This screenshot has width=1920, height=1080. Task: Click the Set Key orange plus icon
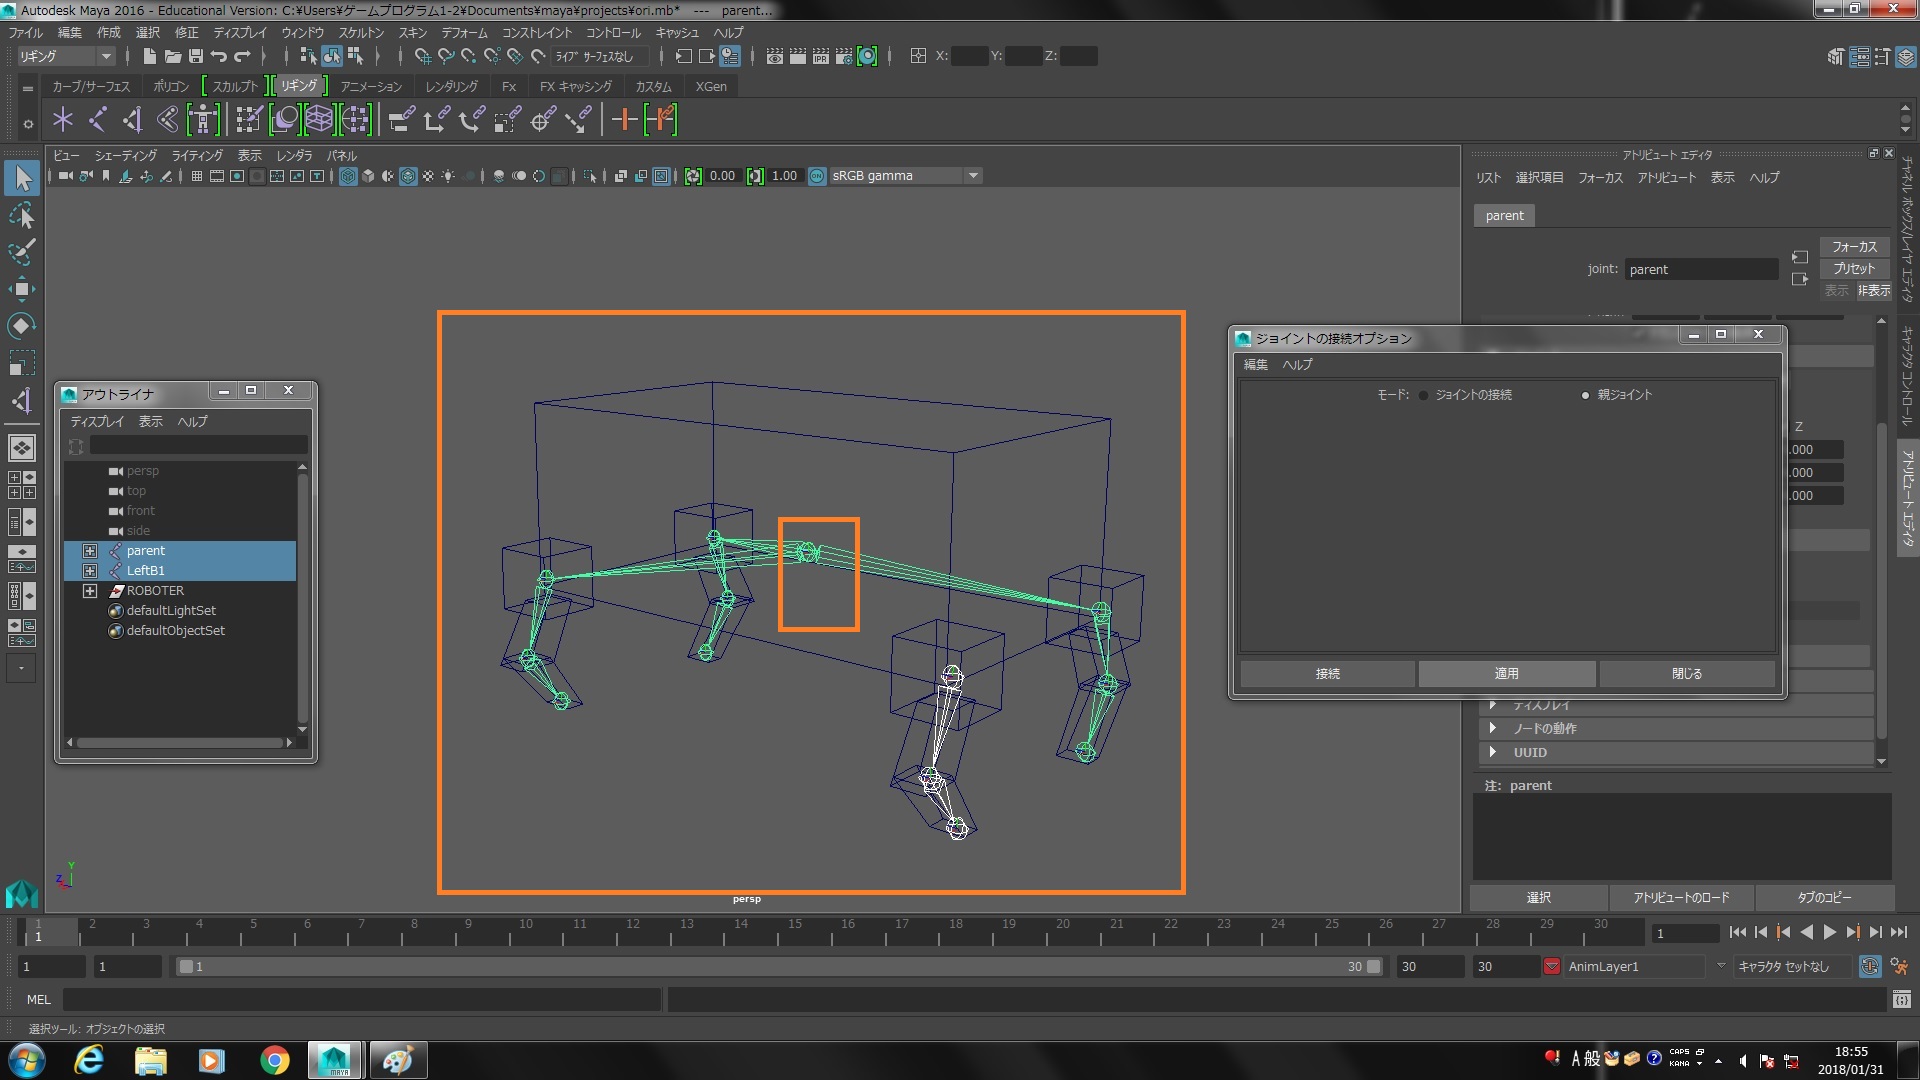click(624, 120)
